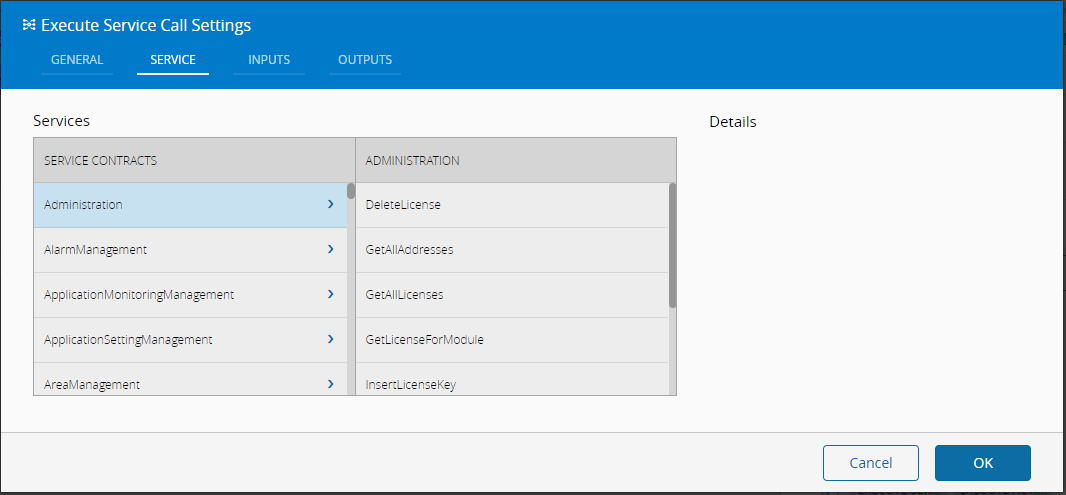Expand the AreaManagement chevron arrow

click(330, 383)
